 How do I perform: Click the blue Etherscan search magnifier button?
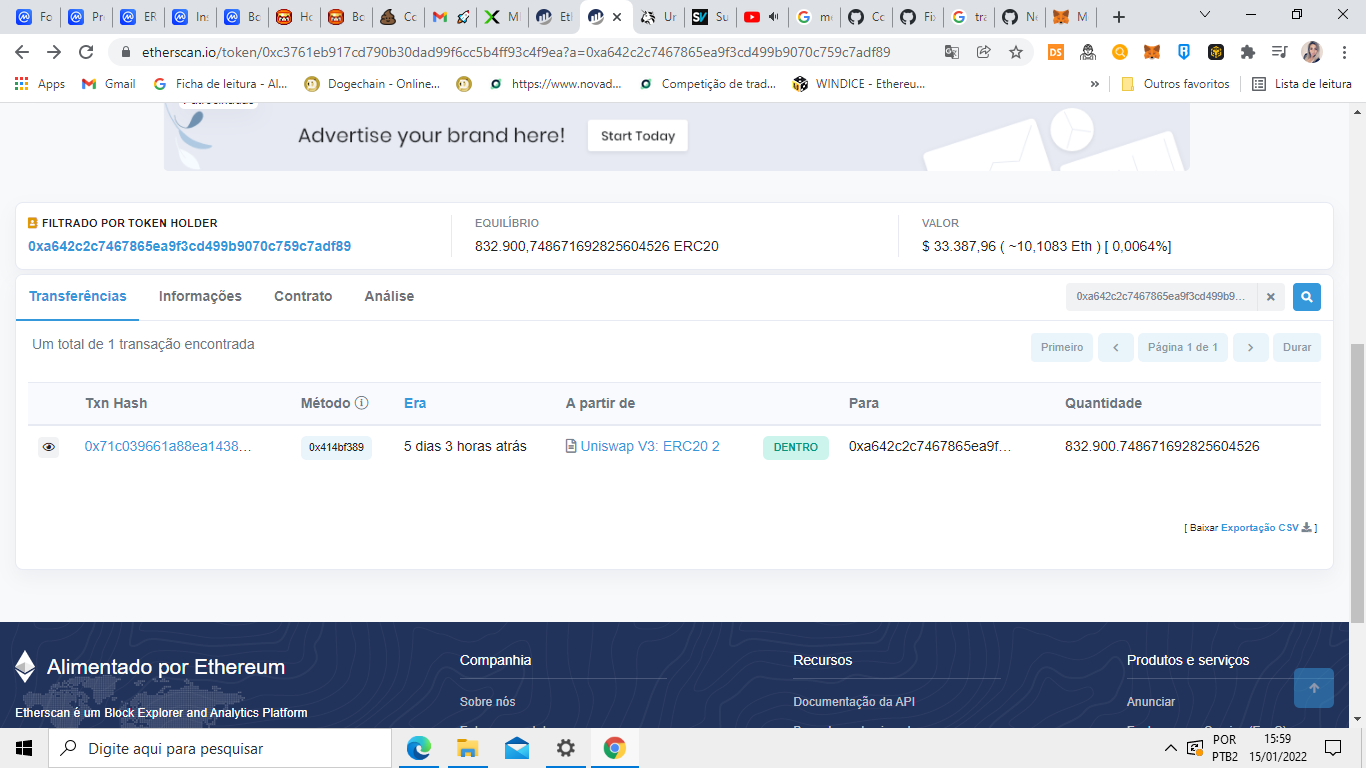pyautogui.click(x=1306, y=296)
